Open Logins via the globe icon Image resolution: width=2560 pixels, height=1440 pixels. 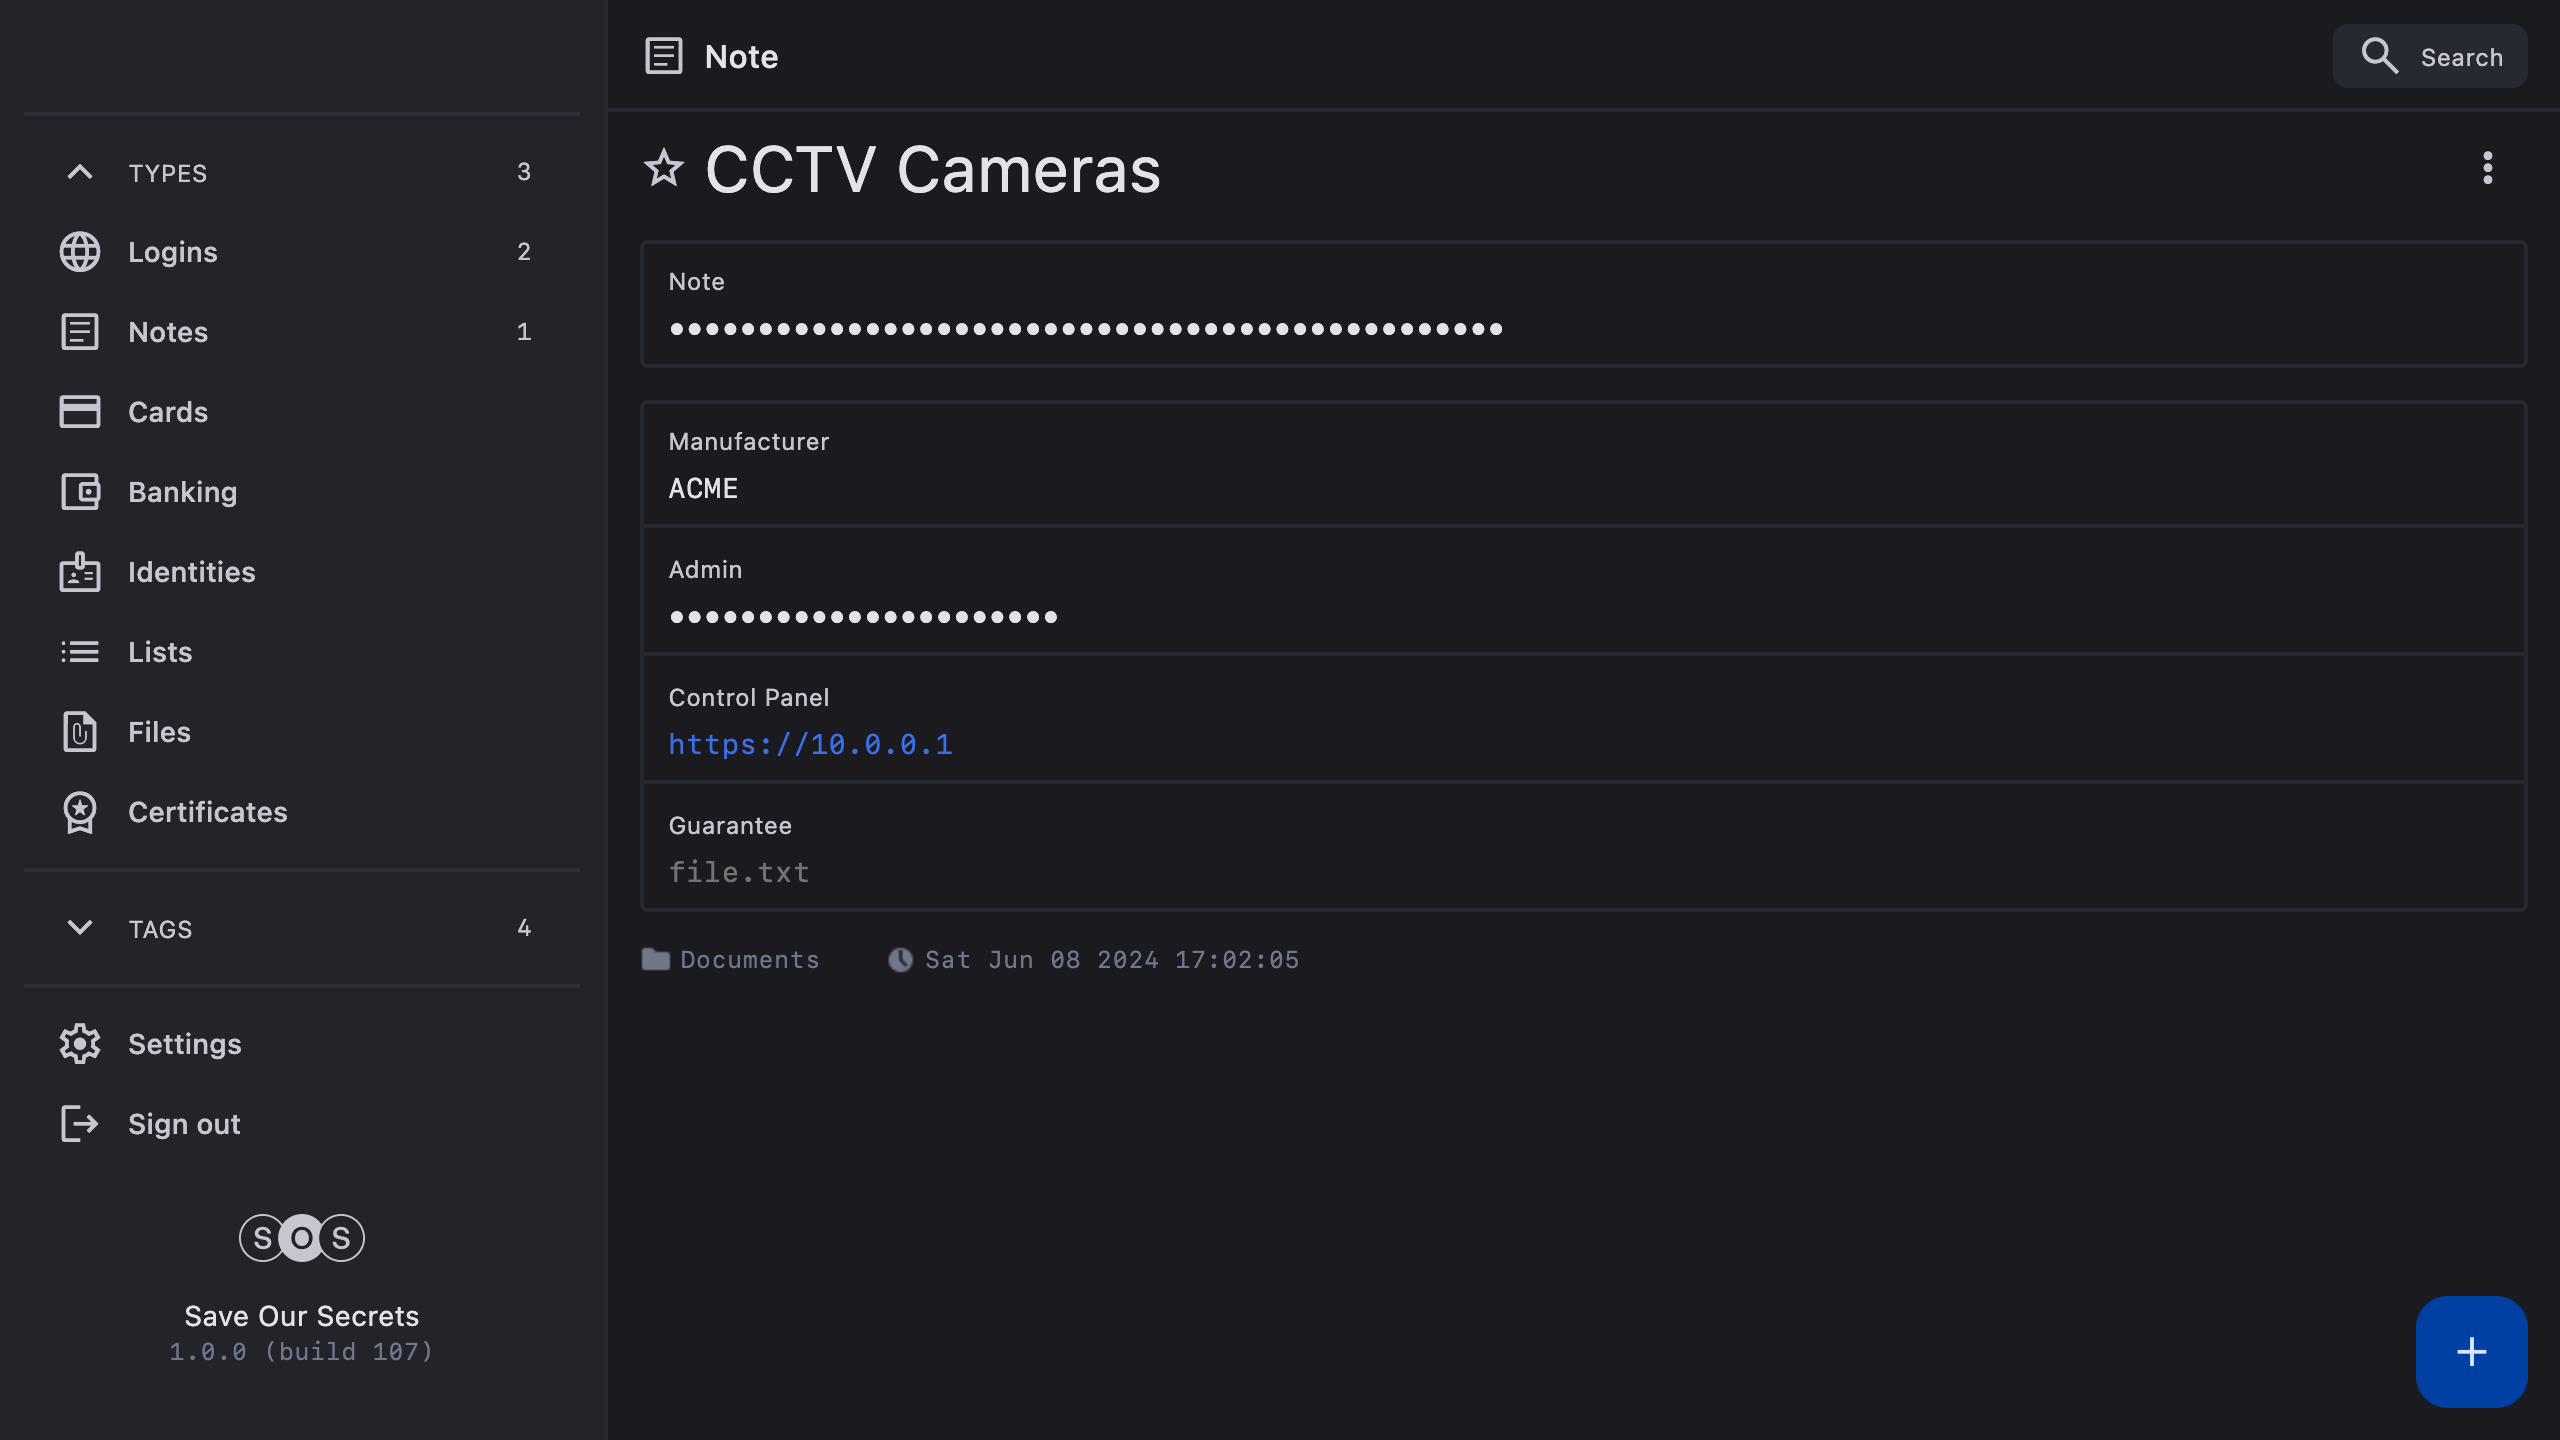point(80,252)
